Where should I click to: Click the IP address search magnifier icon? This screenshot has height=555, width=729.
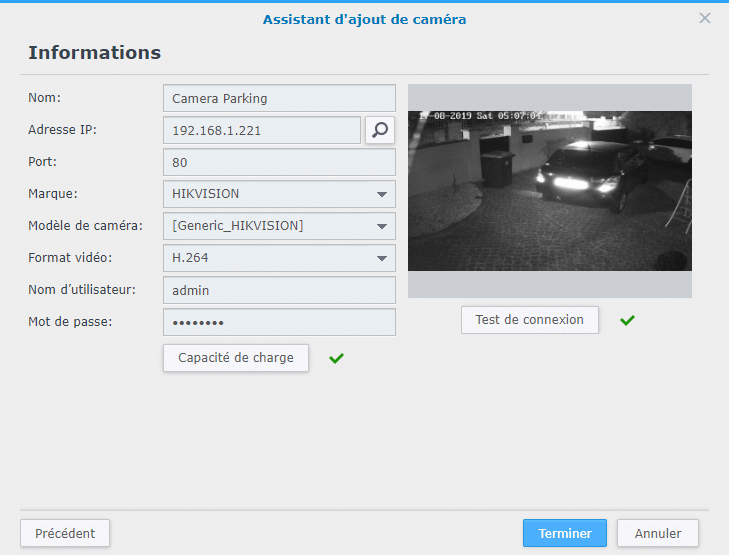[x=380, y=130]
